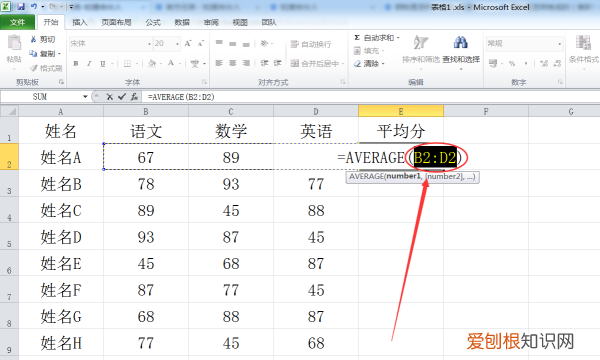The width and height of the screenshot is (600, 360).
Task: Toggle Italic formatting
Action: pyautogui.click(x=89, y=64)
